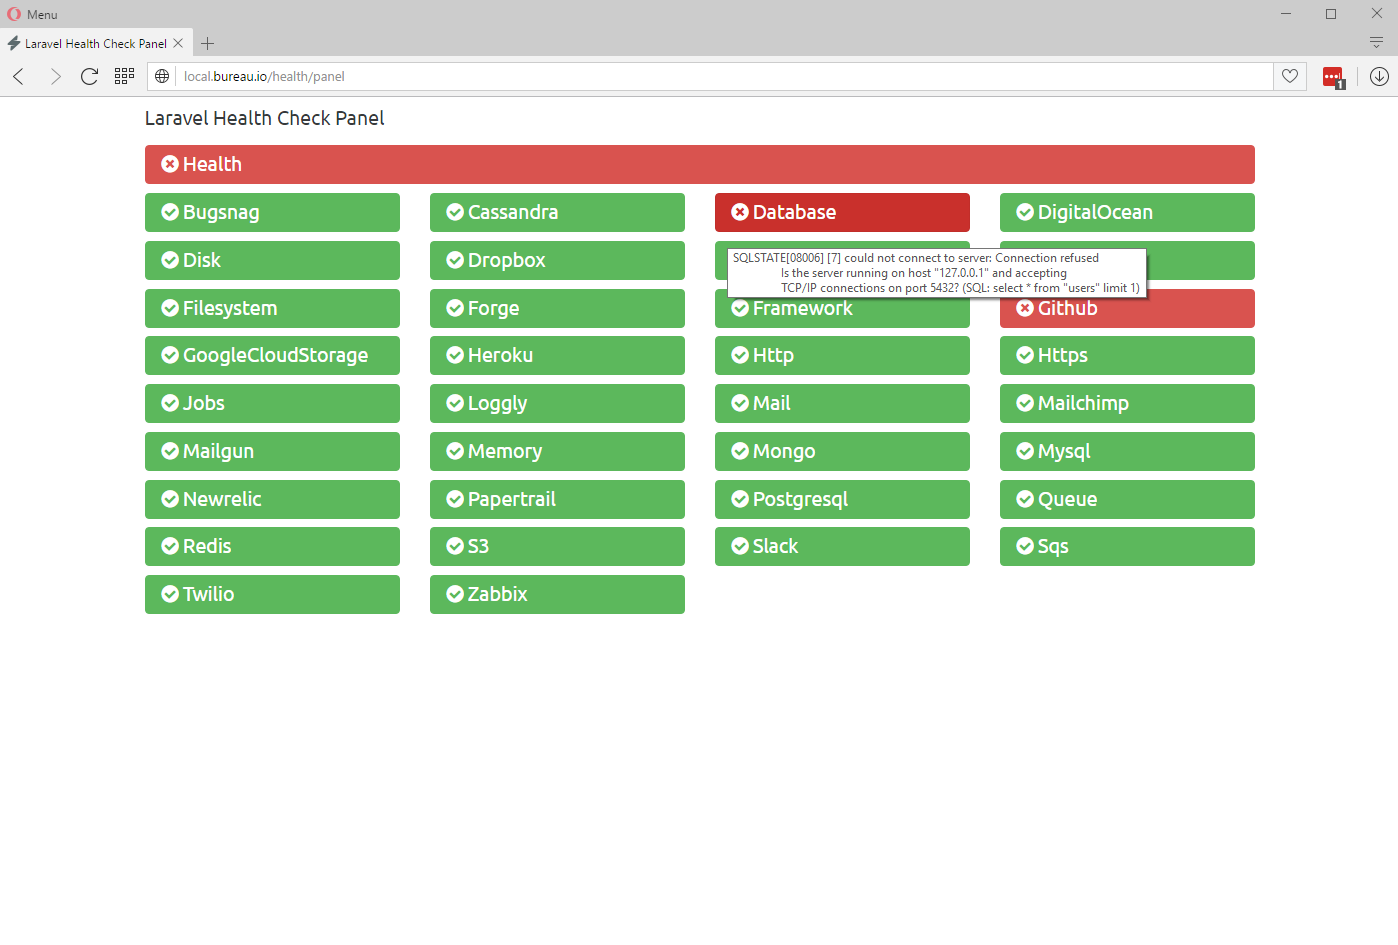Click the globe site info icon
Viewport: 1398px width, 945px height.
[162, 77]
